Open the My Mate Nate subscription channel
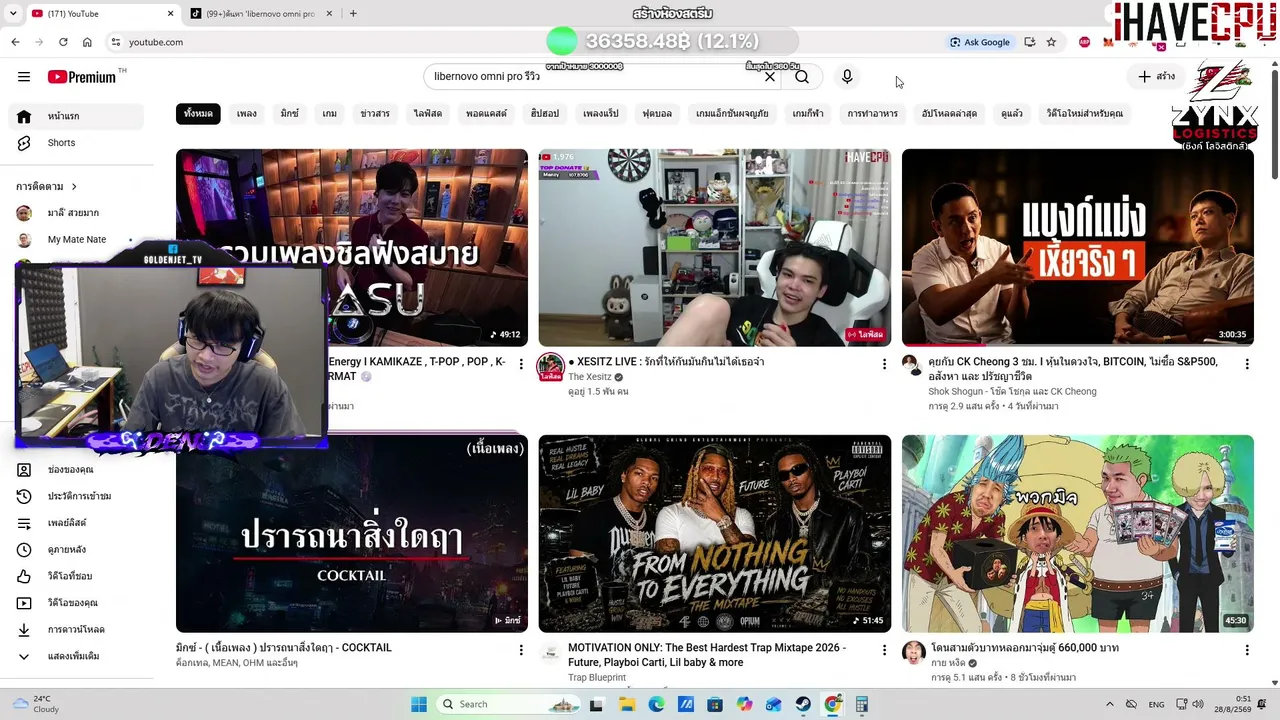The image size is (1280, 720). click(x=76, y=239)
